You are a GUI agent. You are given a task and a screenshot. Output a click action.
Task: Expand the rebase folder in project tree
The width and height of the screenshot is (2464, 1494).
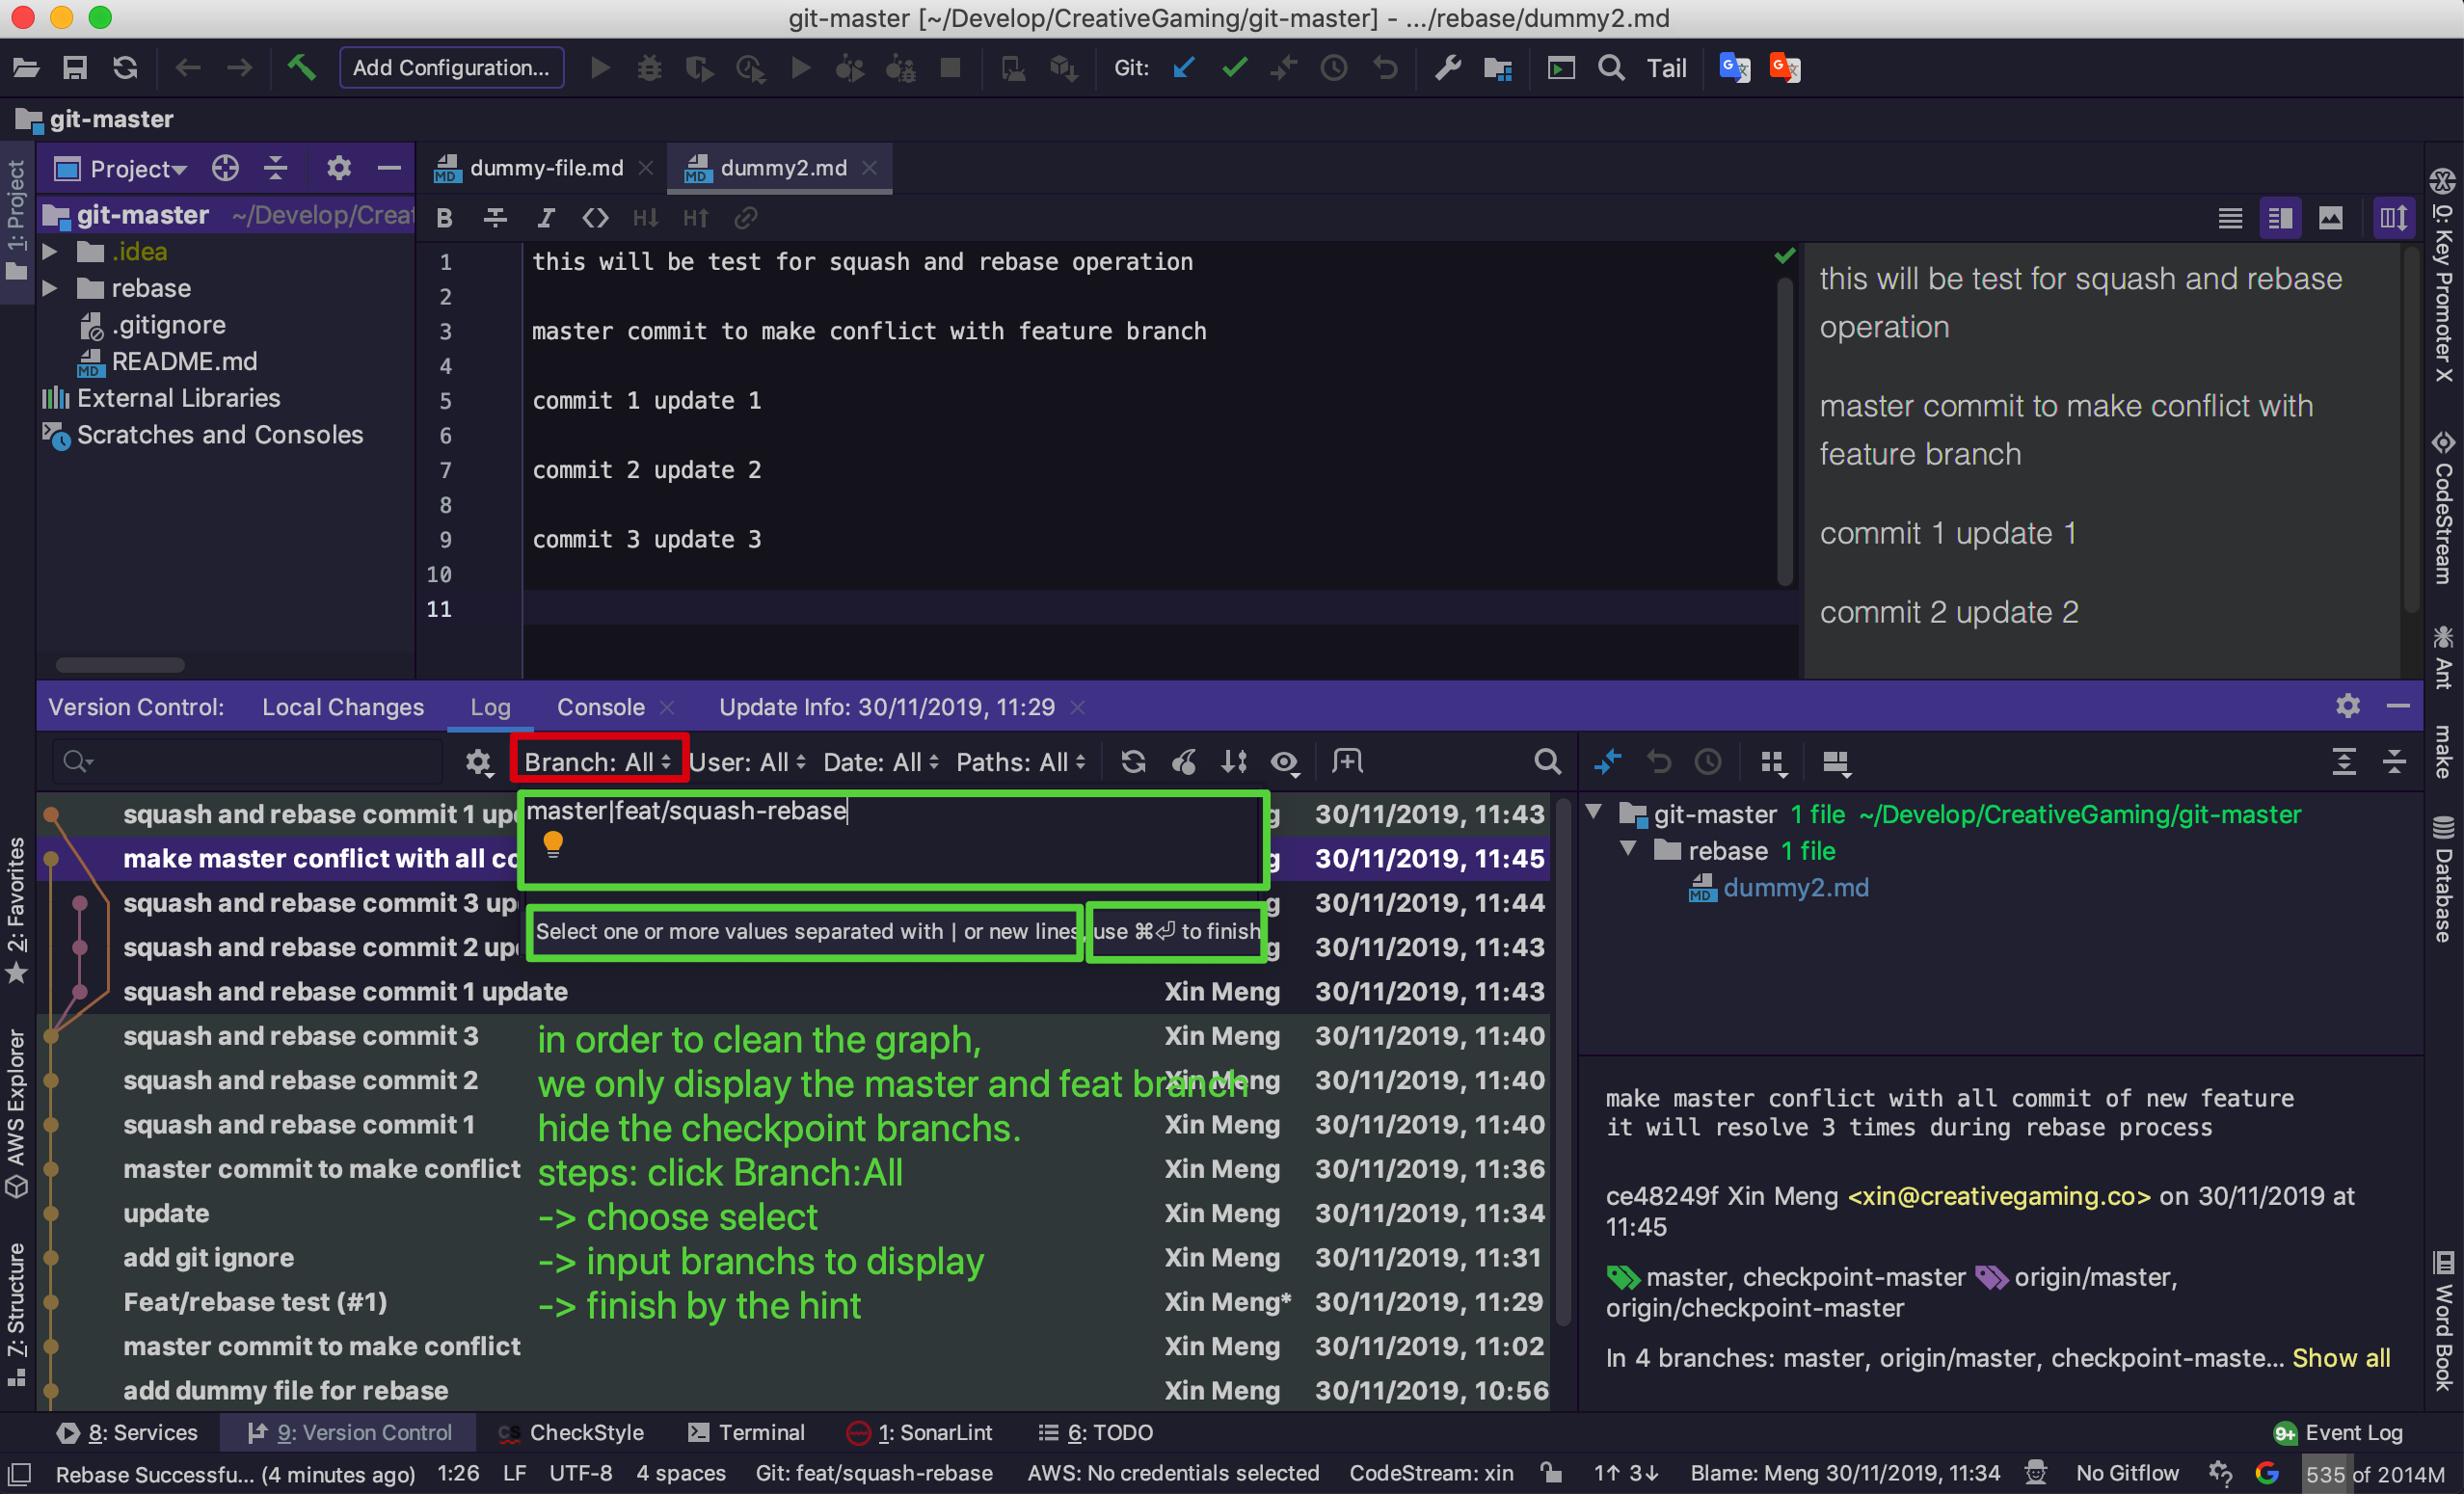pyautogui.click(x=49, y=288)
